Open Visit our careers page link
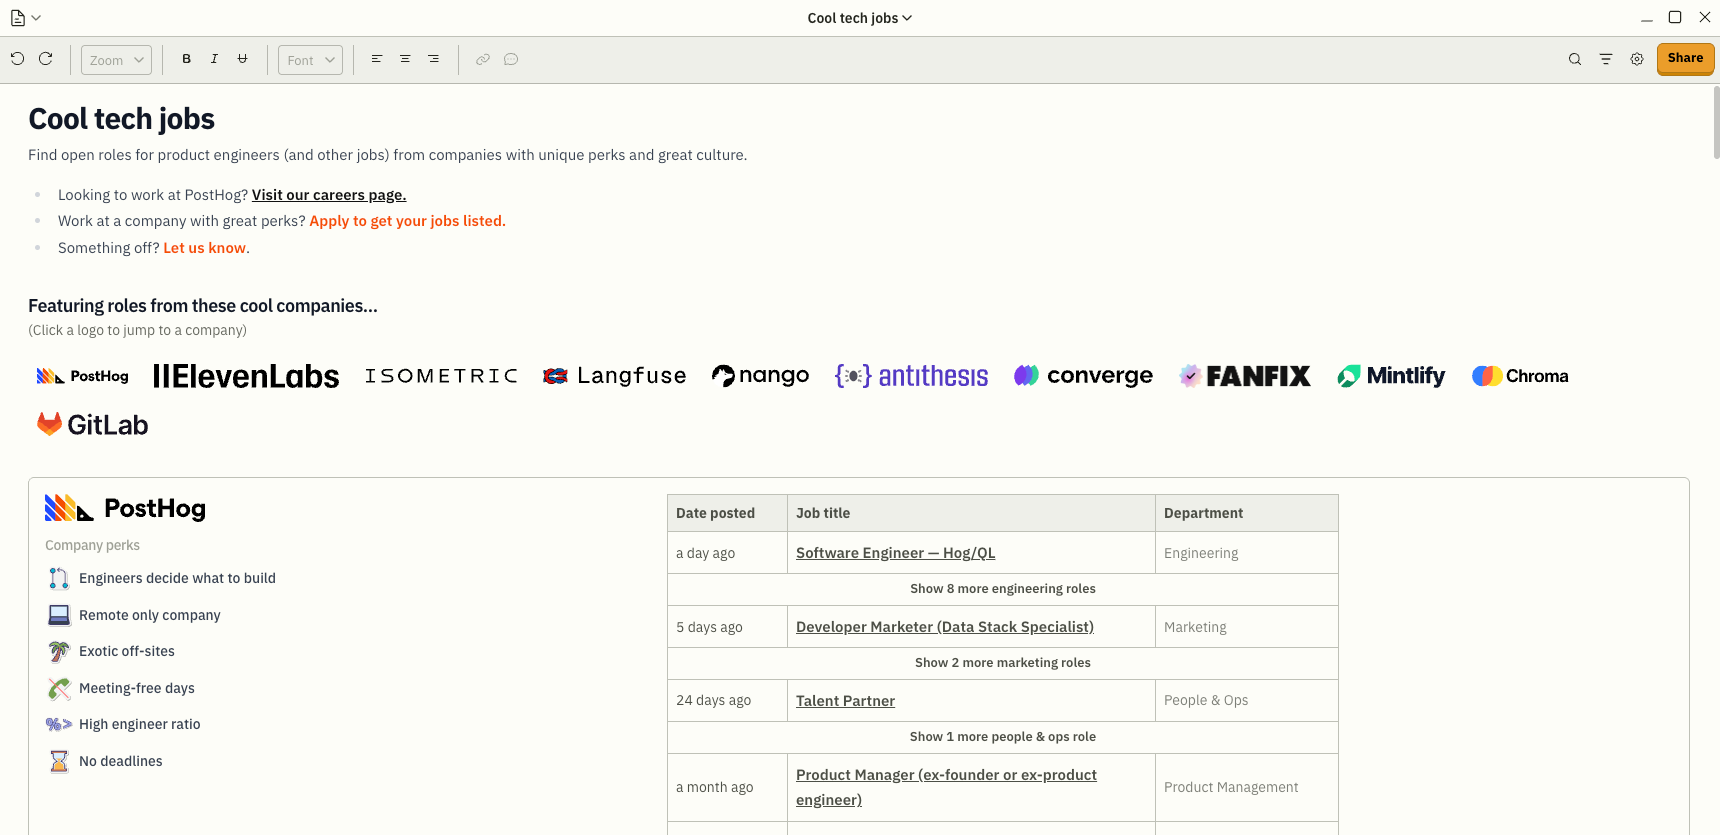The width and height of the screenshot is (1720, 835). click(329, 195)
